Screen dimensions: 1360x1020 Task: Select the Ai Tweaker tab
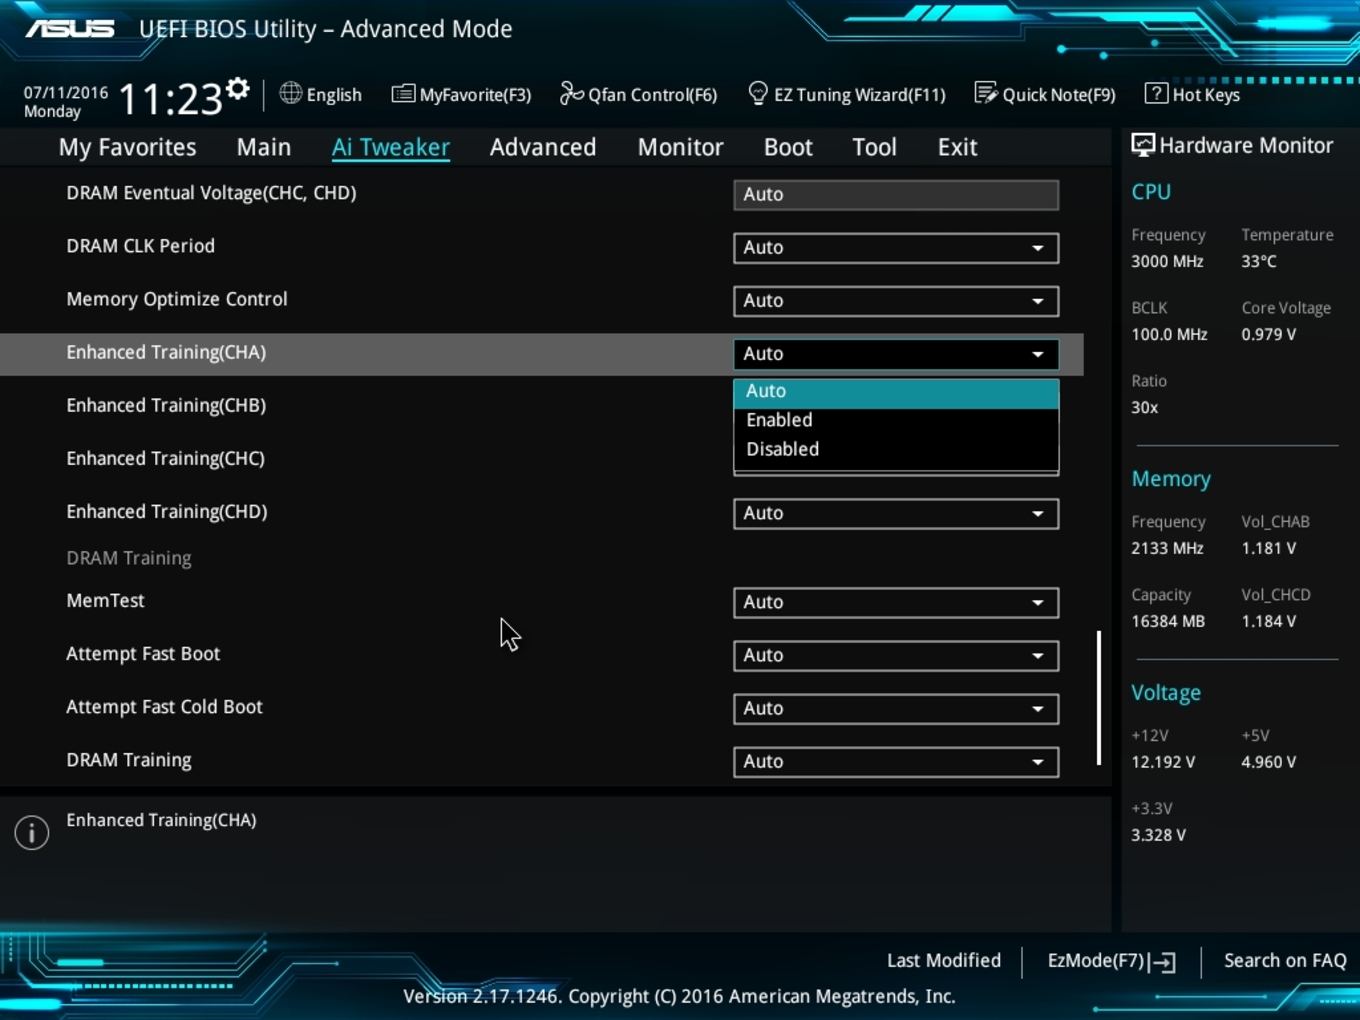pos(391,147)
